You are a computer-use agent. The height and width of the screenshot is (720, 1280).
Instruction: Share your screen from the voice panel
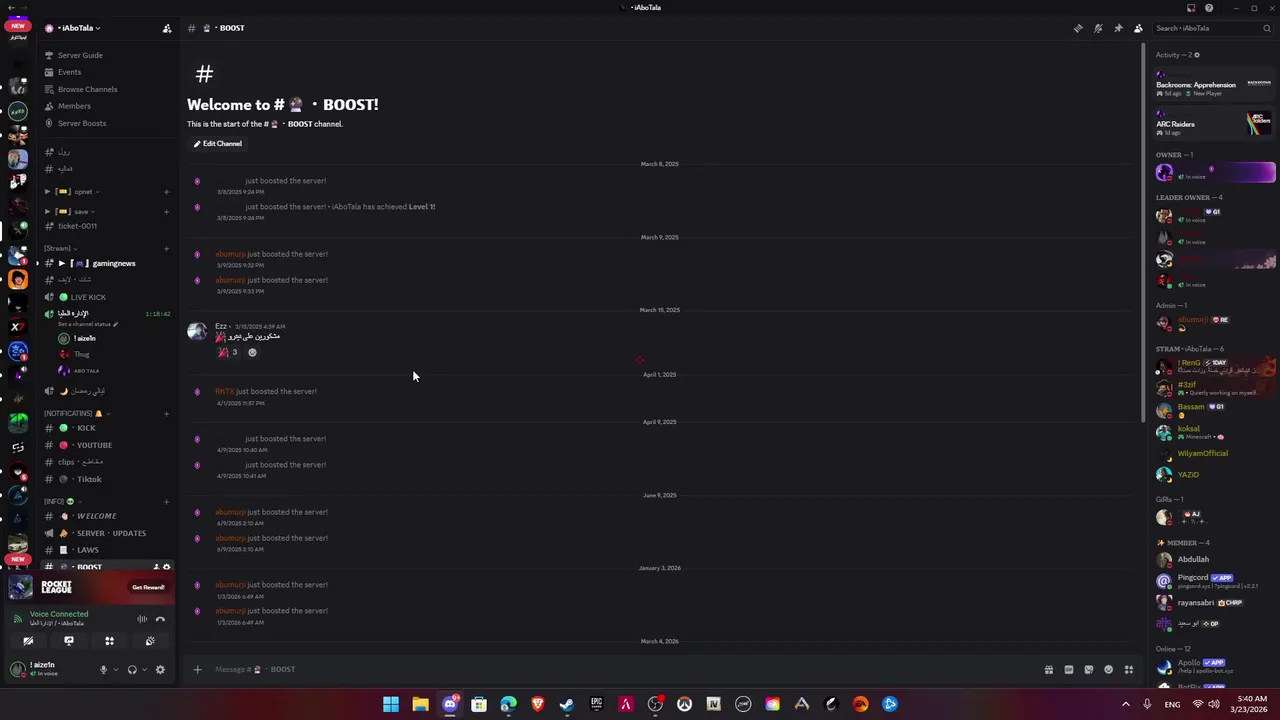pyautogui.click(x=69, y=641)
